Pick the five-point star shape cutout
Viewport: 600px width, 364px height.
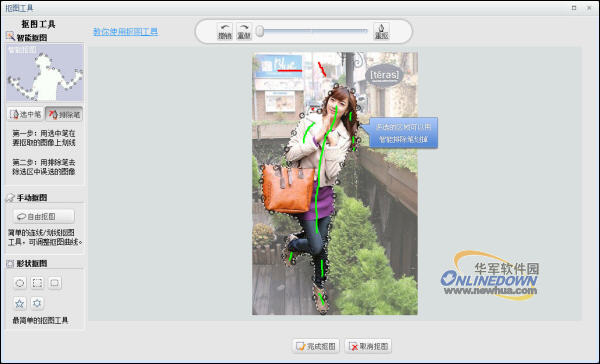point(20,303)
